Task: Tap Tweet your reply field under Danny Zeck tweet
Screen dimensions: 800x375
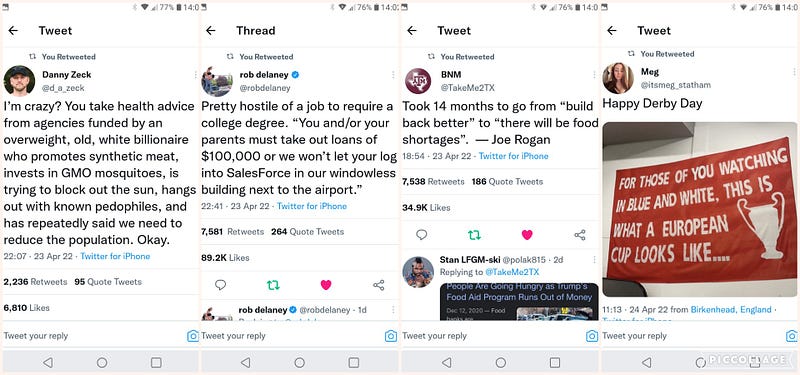Action: 94,336
